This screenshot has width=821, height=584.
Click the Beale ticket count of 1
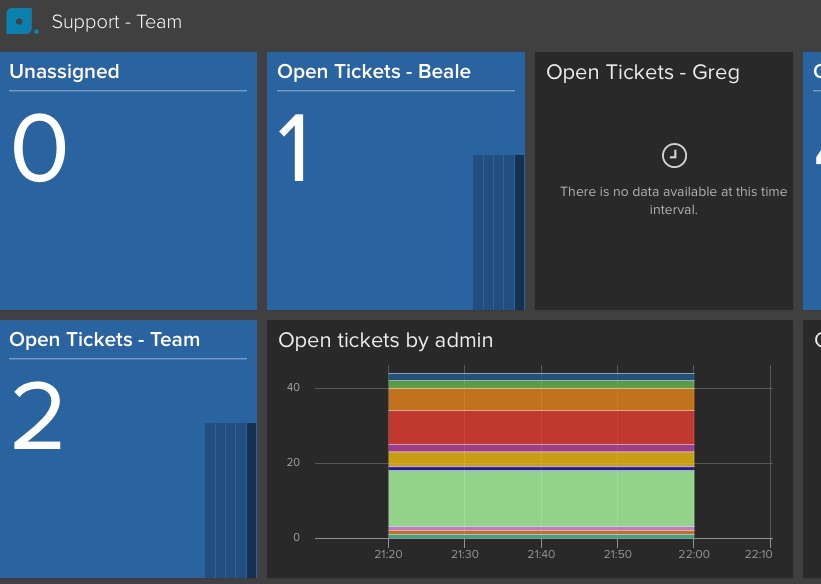[293, 148]
